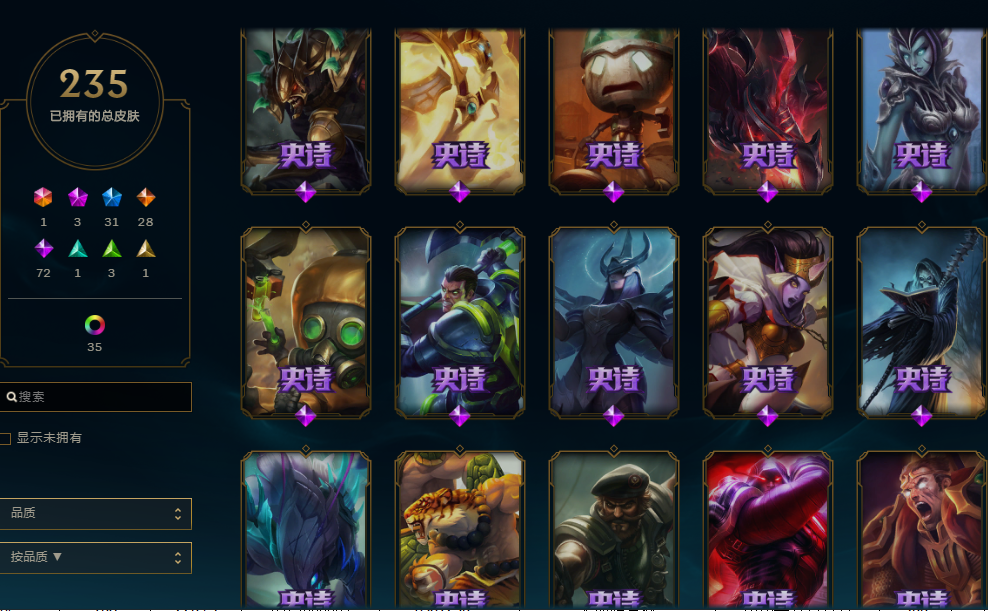
Task: Enable the 显示未拥有 checkbox
Action: pyautogui.click(x=6, y=438)
